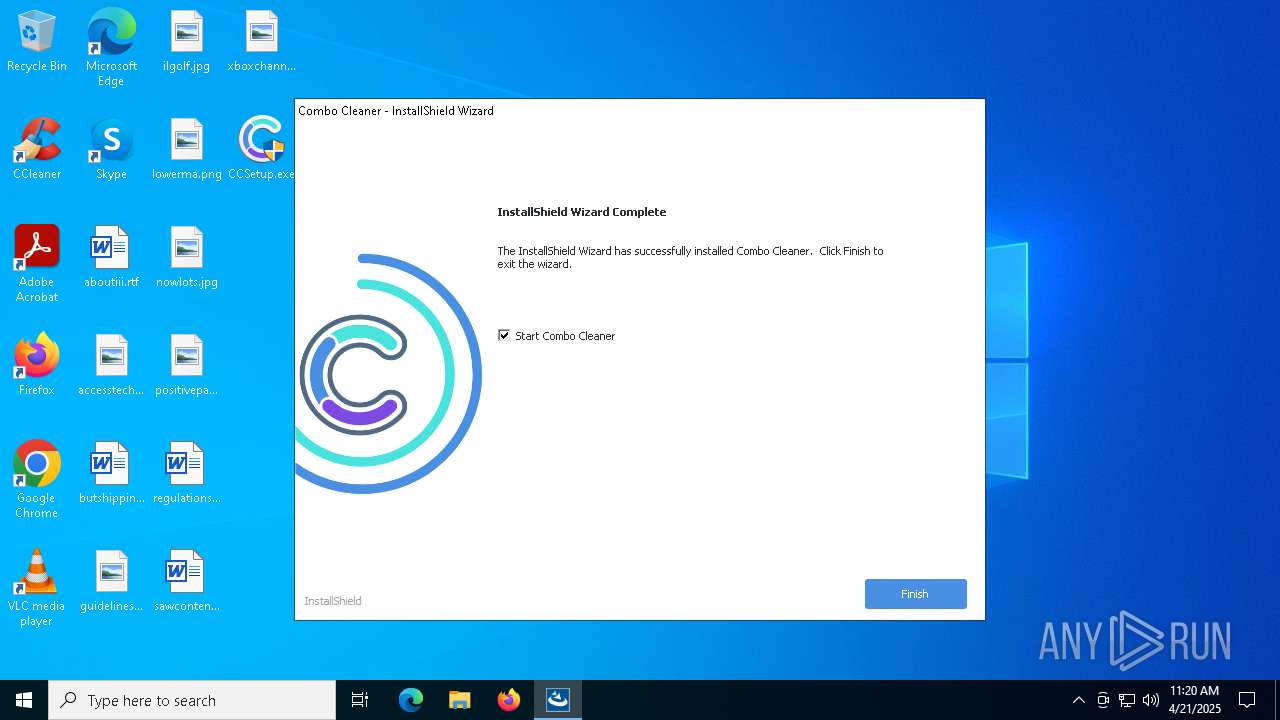Select sawconten... Word document

[x=187, y=582]
